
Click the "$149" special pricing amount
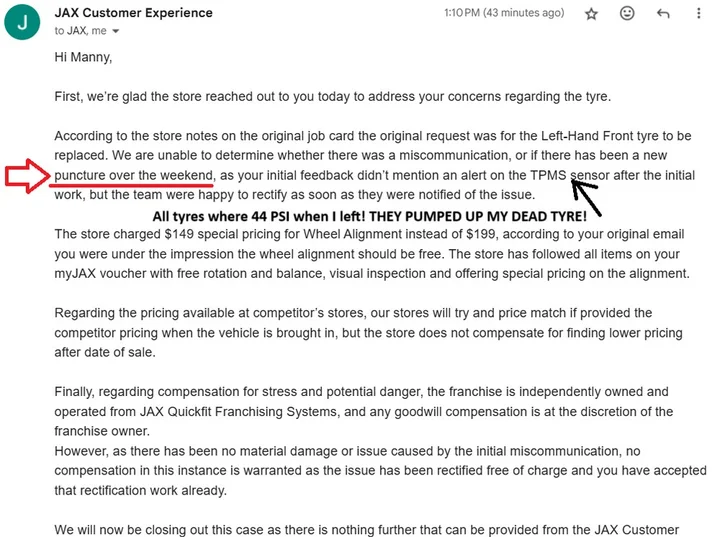(163, 234)
